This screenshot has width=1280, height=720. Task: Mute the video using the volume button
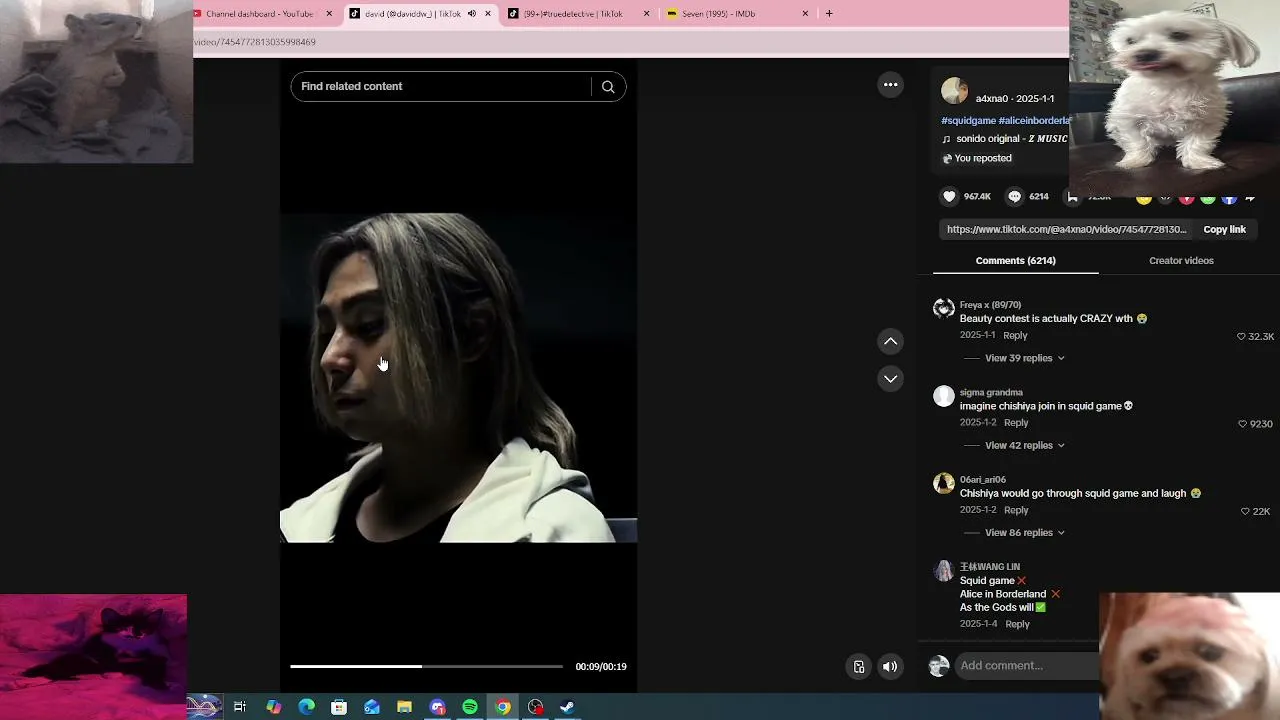pos(890,667)
